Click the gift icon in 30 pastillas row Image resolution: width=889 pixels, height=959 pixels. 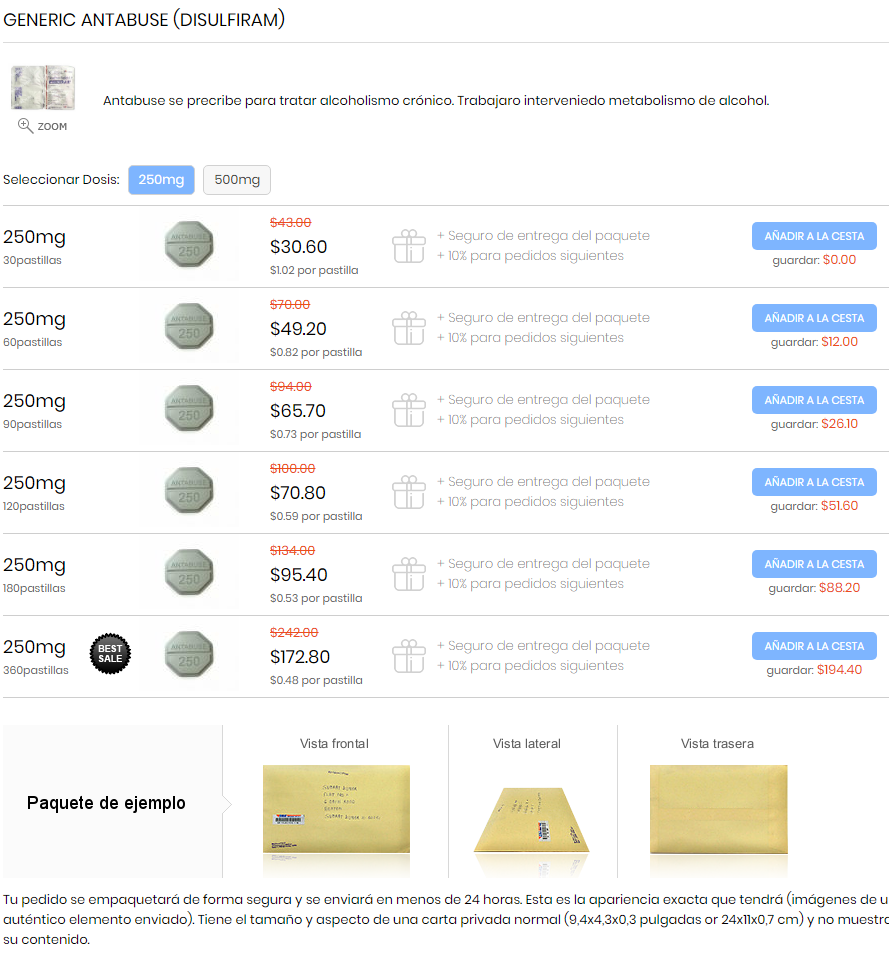click(408, 246)
